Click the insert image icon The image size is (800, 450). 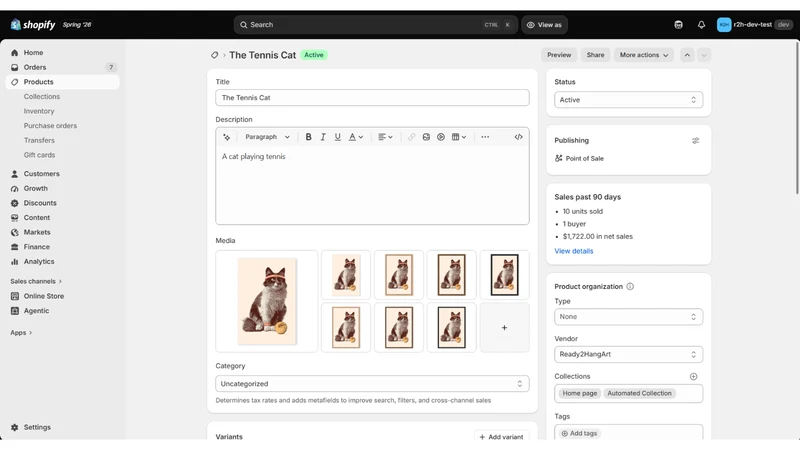point(426,137)
